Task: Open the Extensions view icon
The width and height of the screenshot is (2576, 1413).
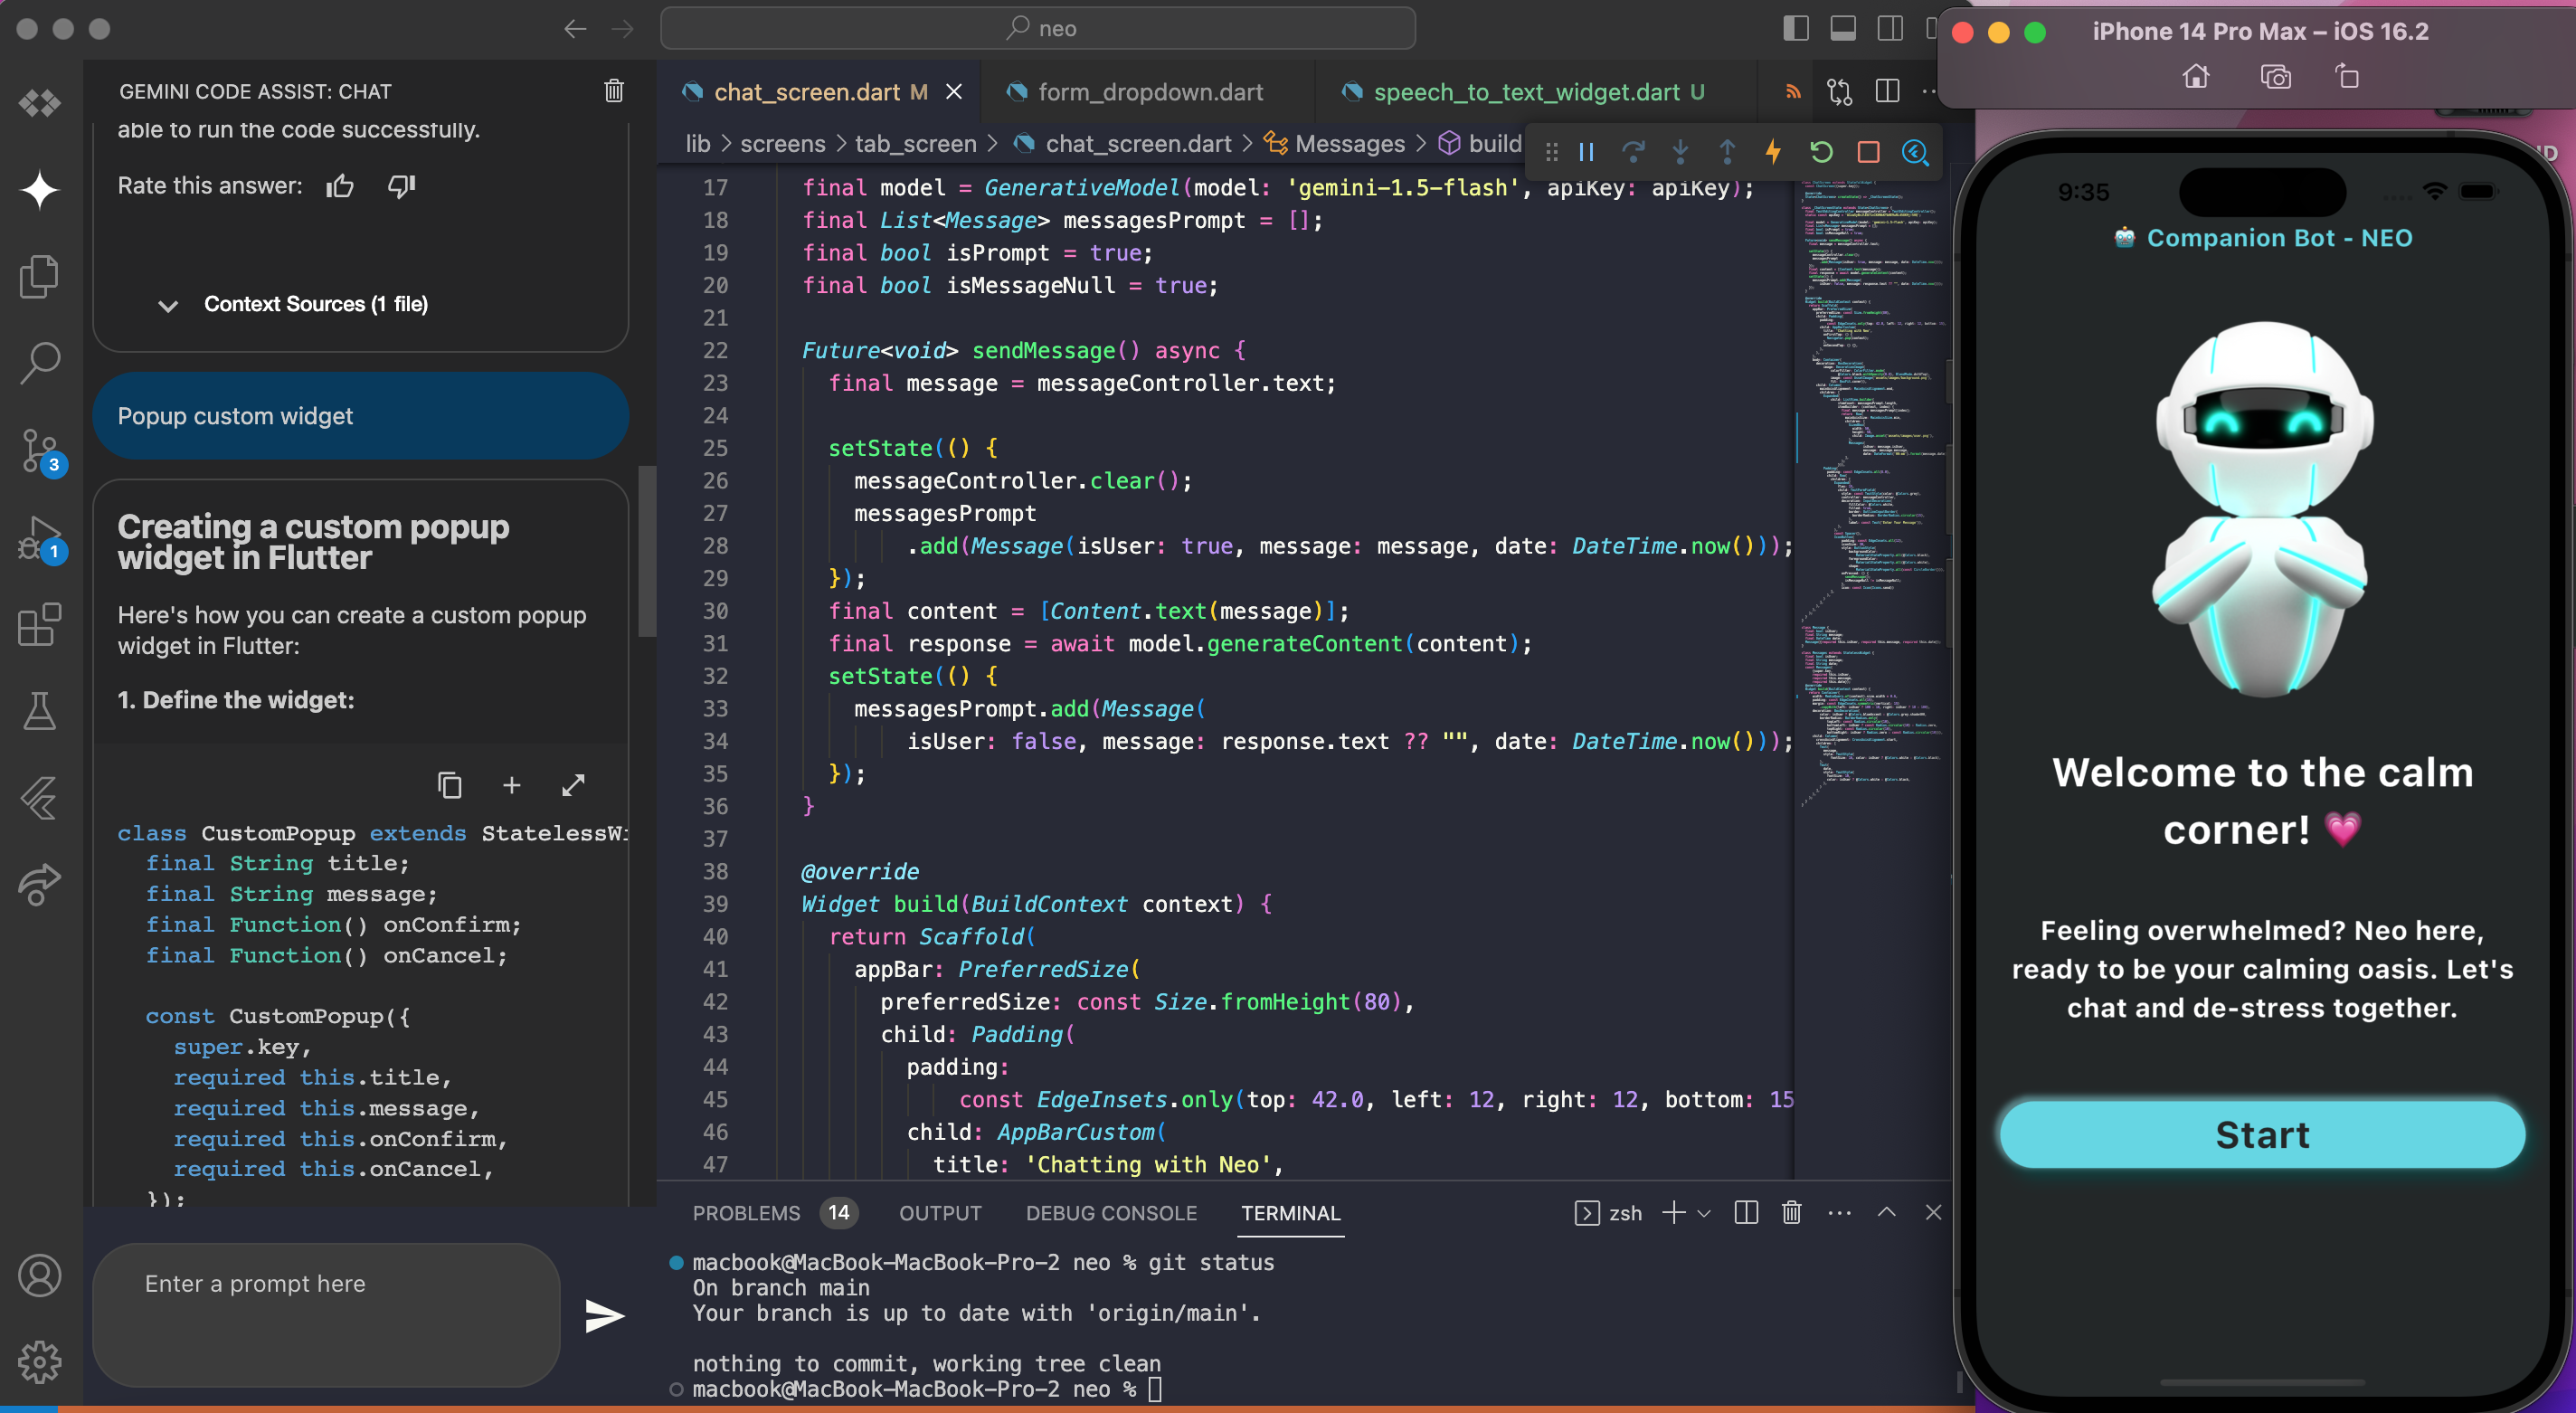Action: coord(40,625)
